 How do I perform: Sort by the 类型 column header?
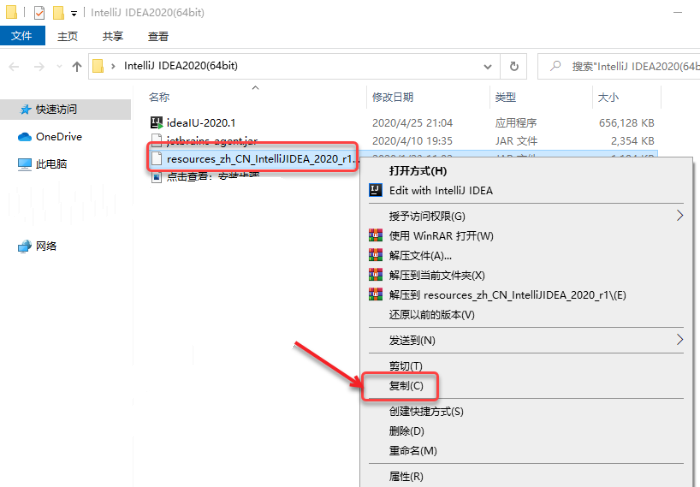click(505, 97)
